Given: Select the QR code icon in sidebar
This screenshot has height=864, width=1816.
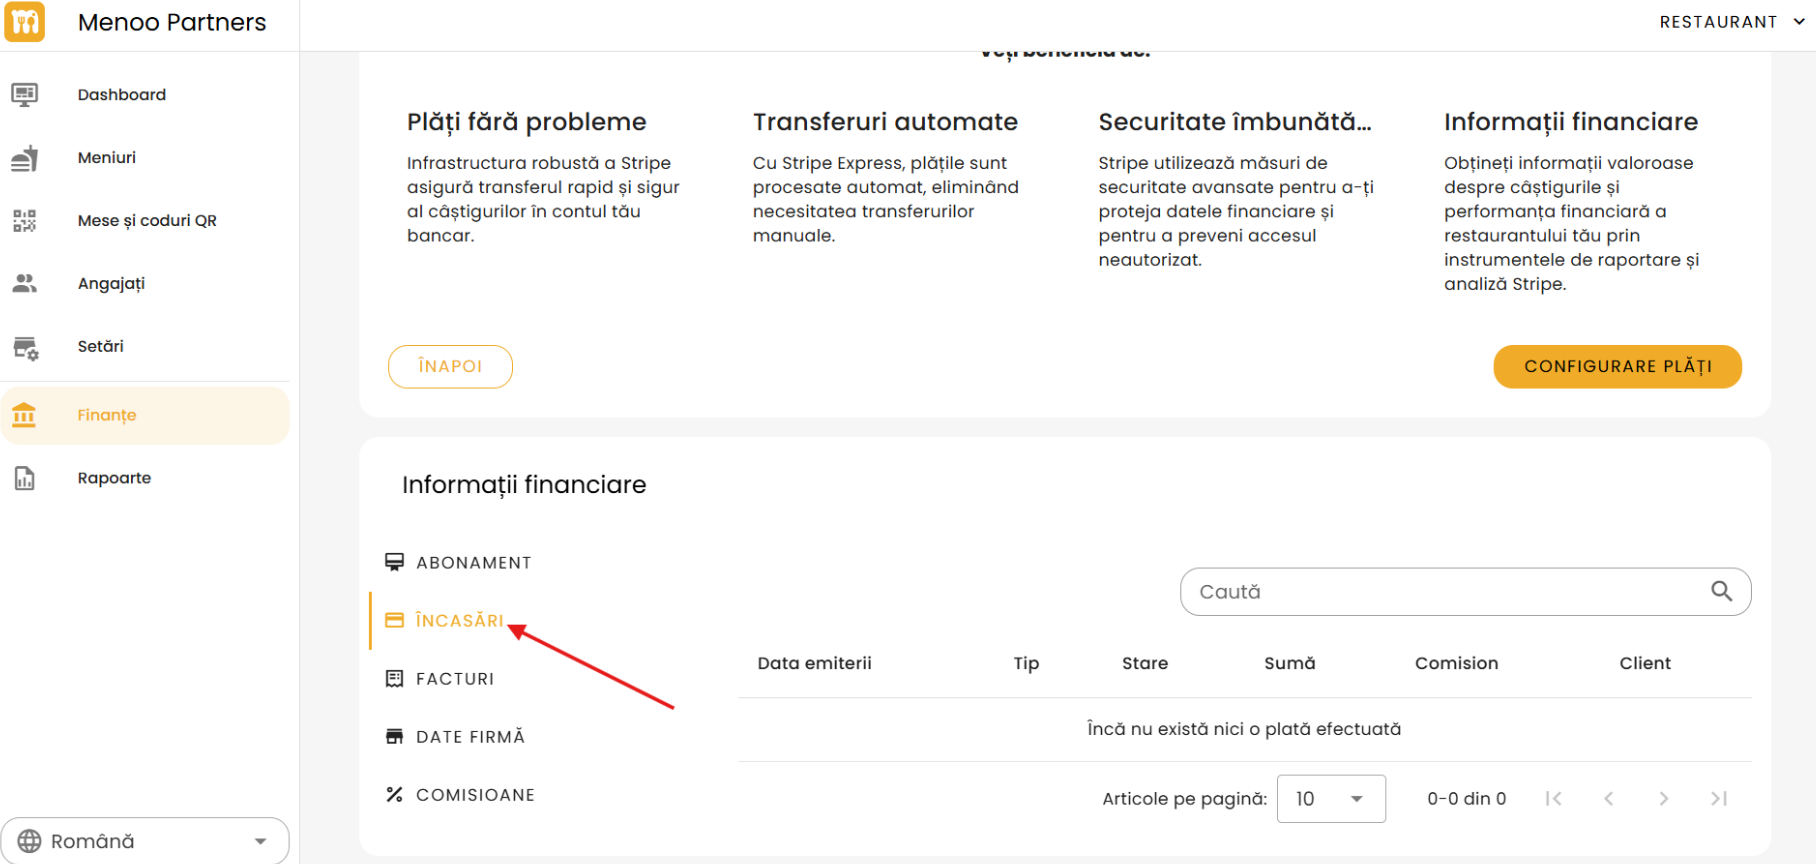Looking at the screenshot, I should click(25, 221).
